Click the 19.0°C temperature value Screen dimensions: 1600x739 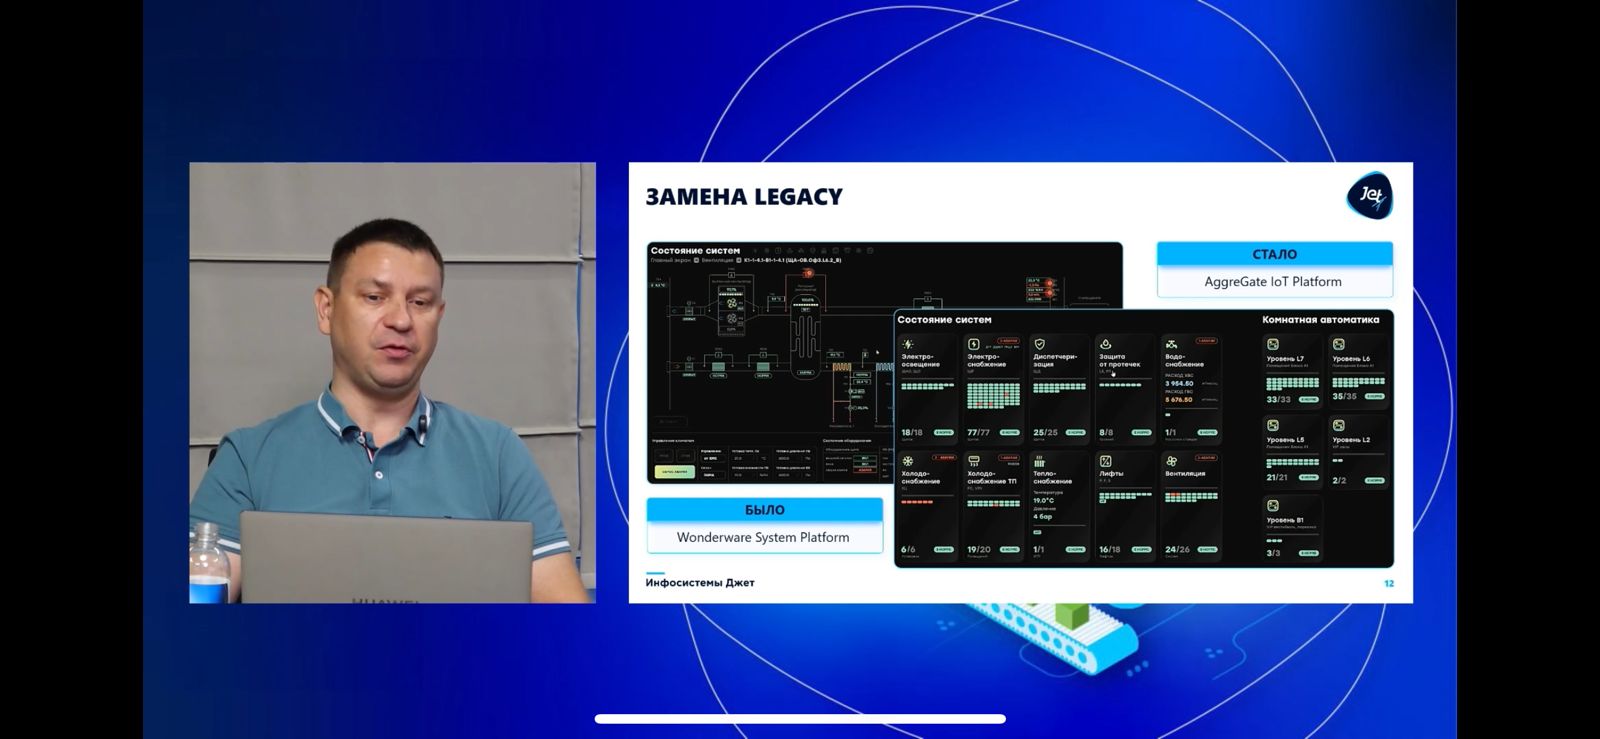point(1043,500)
